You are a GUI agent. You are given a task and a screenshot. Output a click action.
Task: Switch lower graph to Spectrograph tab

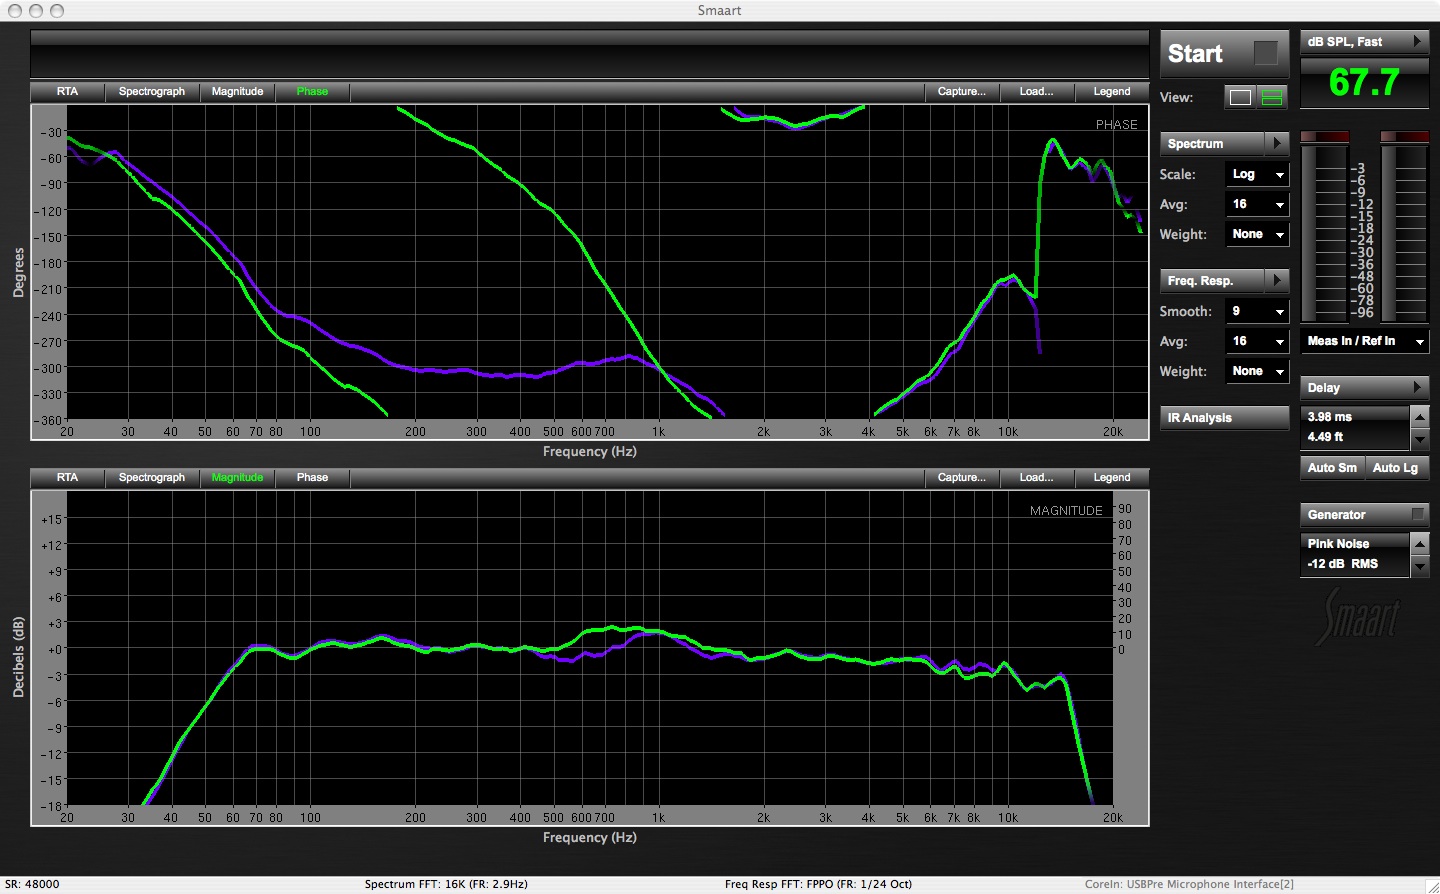tap(152, 477)
